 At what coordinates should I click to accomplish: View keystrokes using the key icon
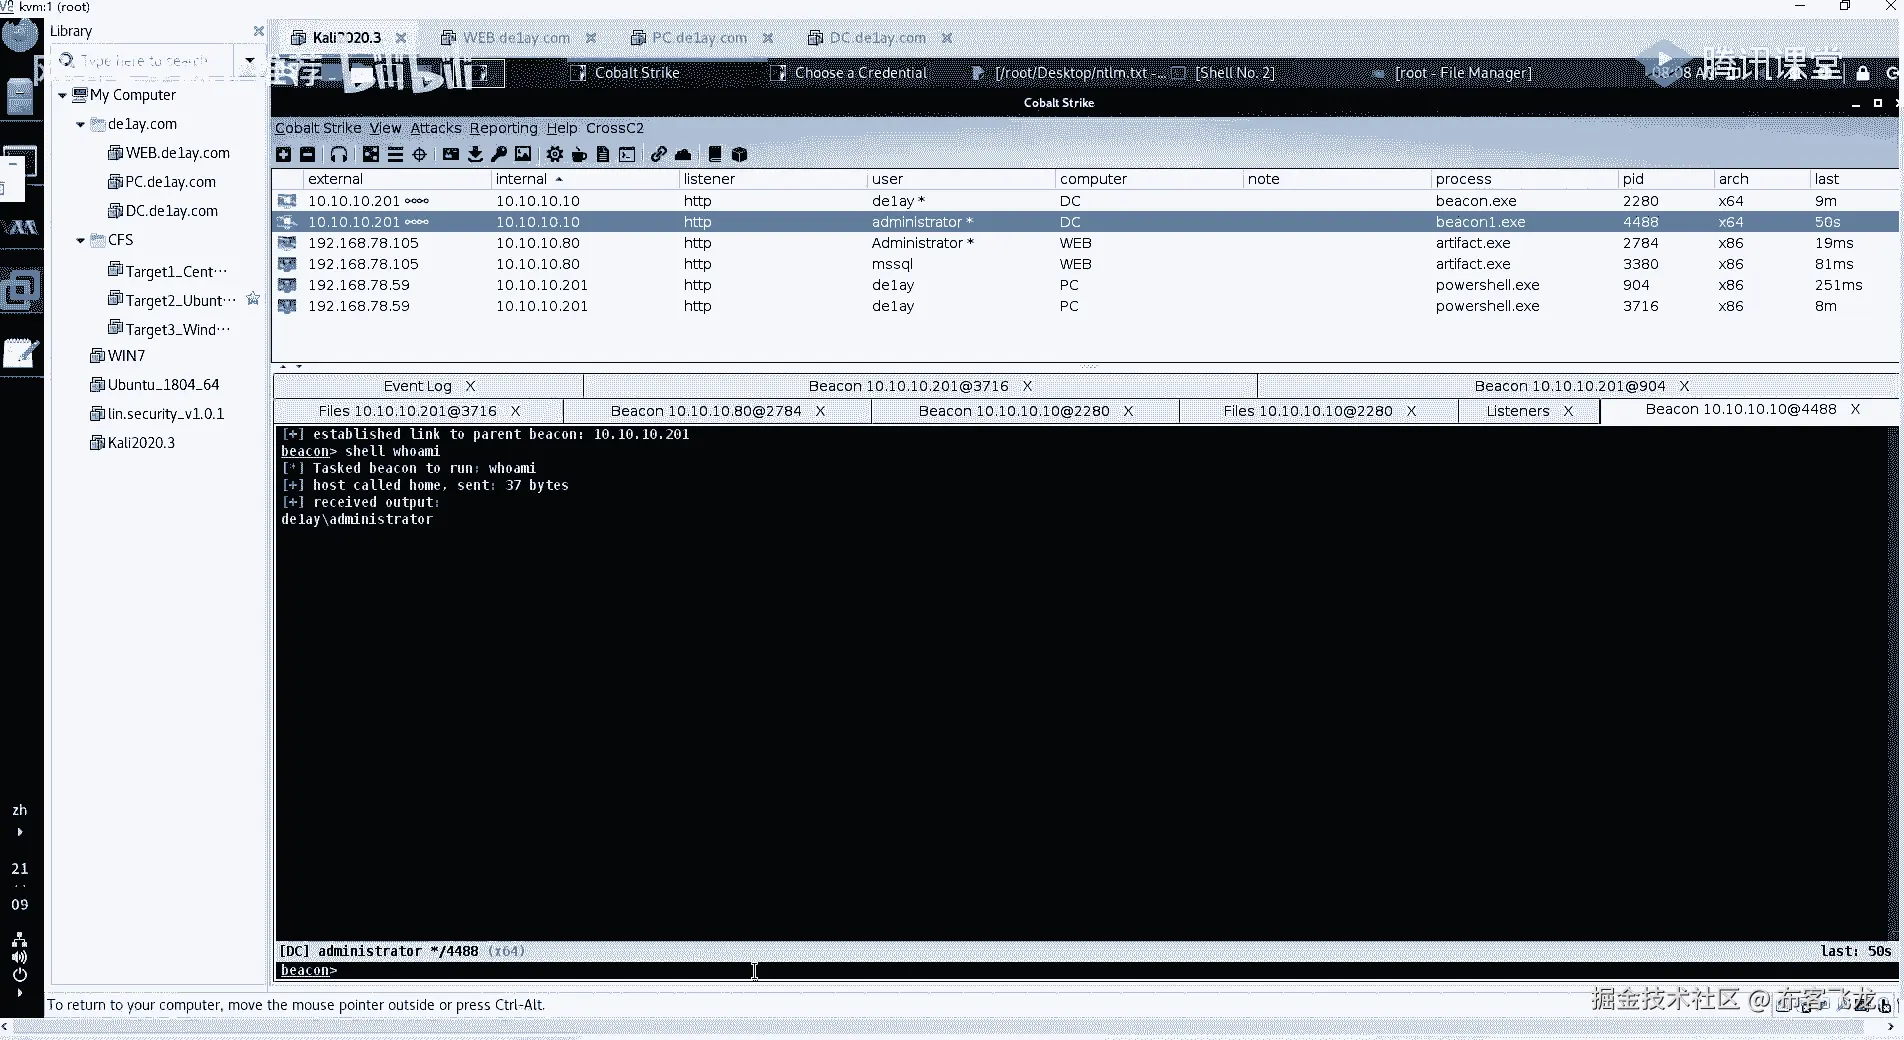(x=499, y=154)
